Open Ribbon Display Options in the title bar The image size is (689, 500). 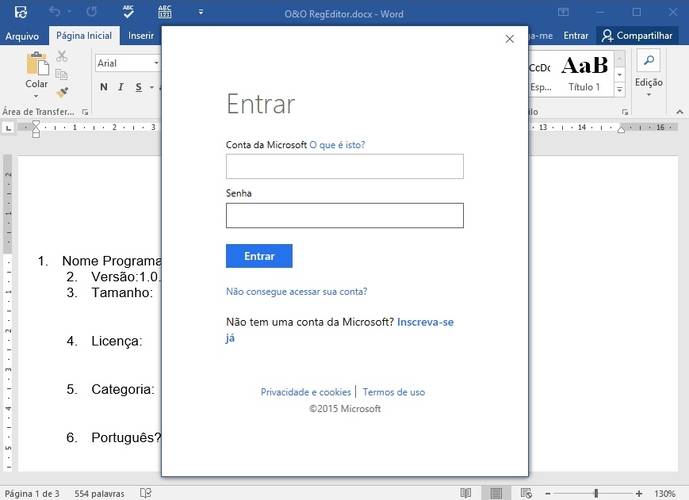[x=563, y=12]
